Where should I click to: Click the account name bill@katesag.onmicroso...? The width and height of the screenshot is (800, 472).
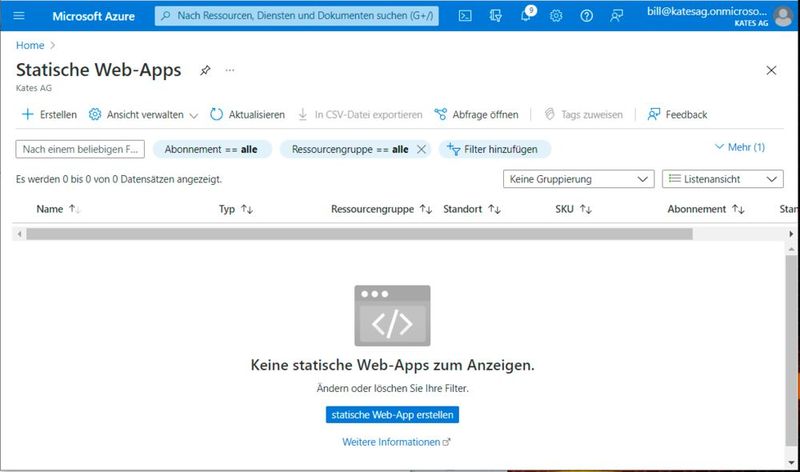(x=707, y=11)
